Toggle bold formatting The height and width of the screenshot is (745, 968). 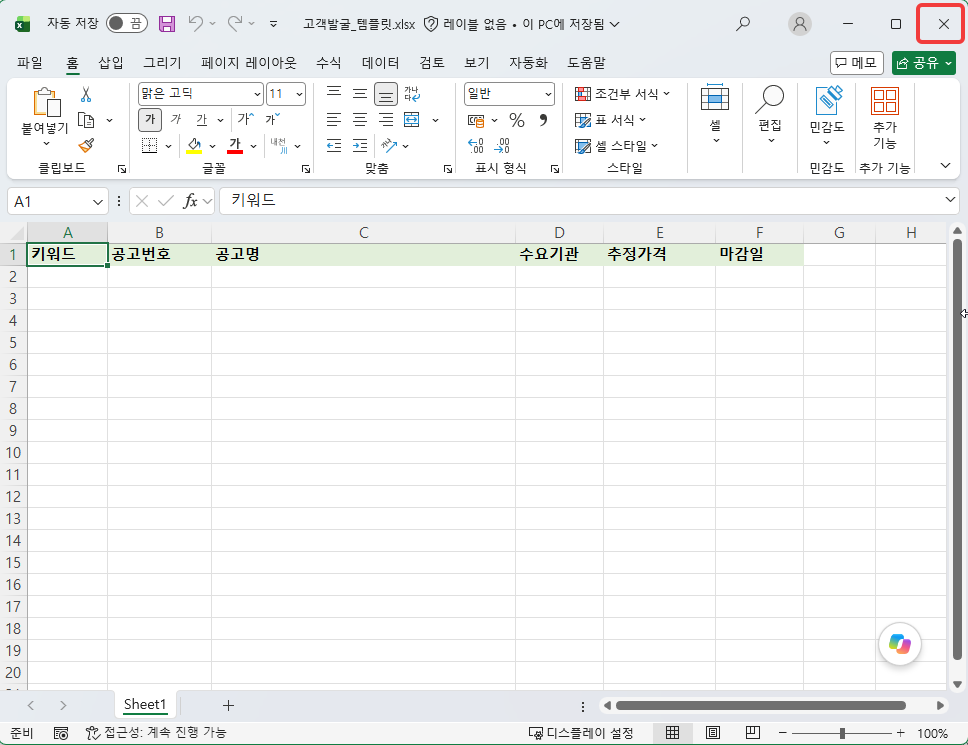tap(150, 119)
